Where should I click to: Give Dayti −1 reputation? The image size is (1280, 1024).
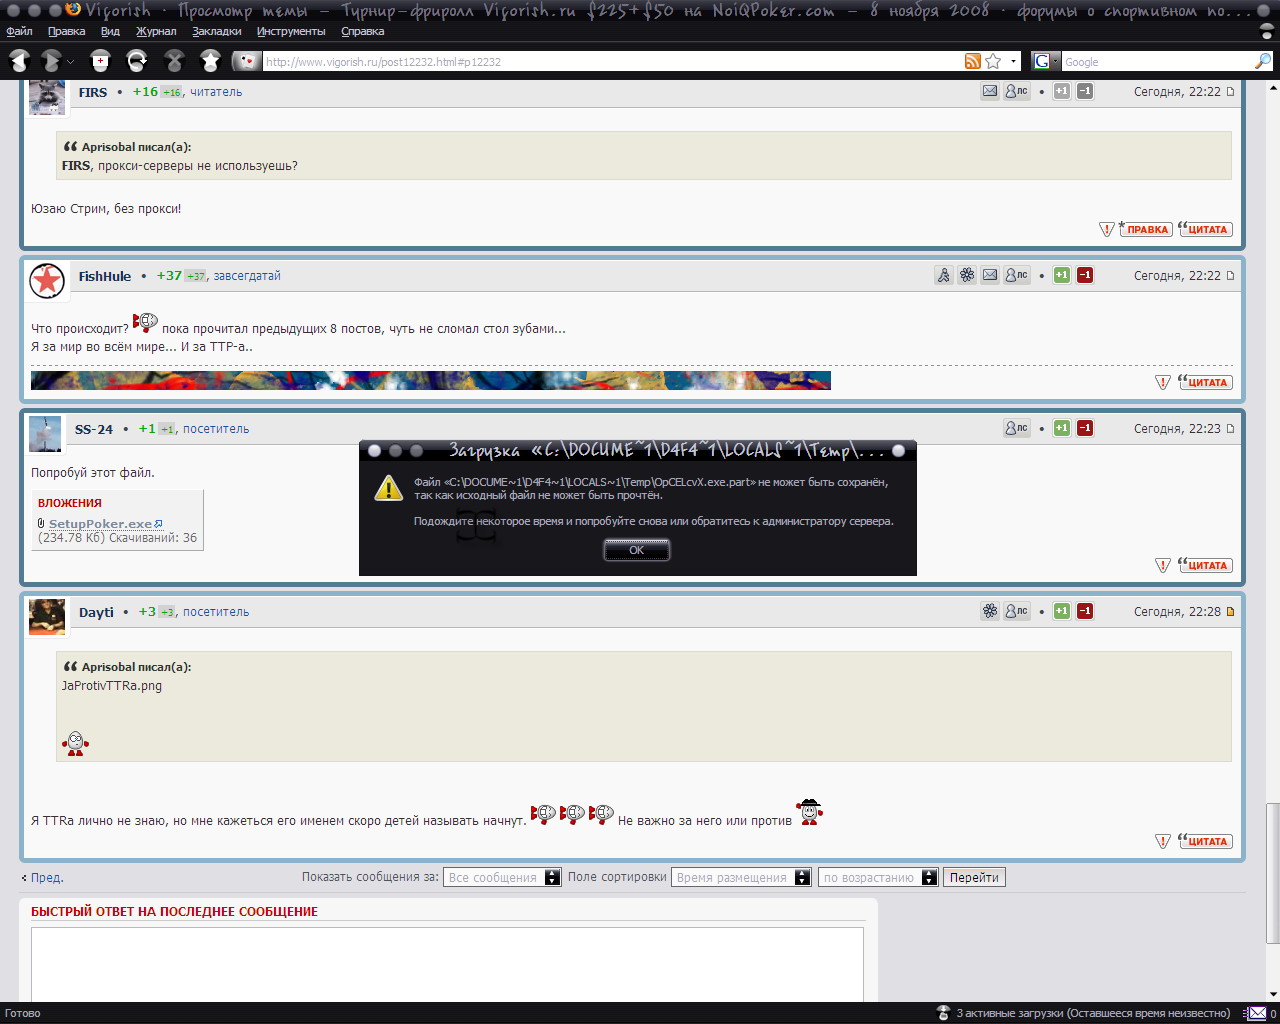pos(1085,611)
